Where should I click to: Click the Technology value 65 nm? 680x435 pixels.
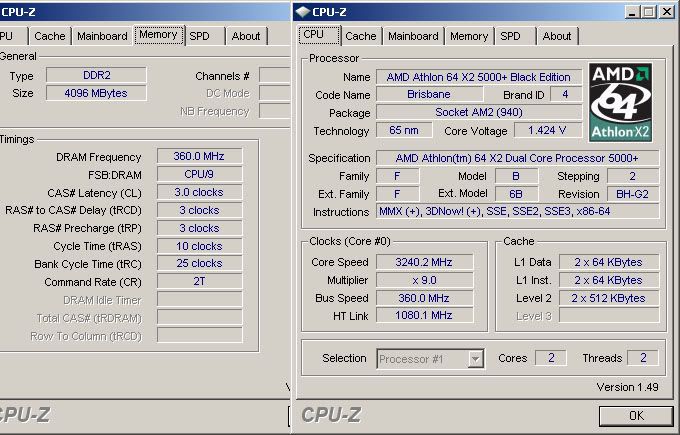tap(404, 130)
